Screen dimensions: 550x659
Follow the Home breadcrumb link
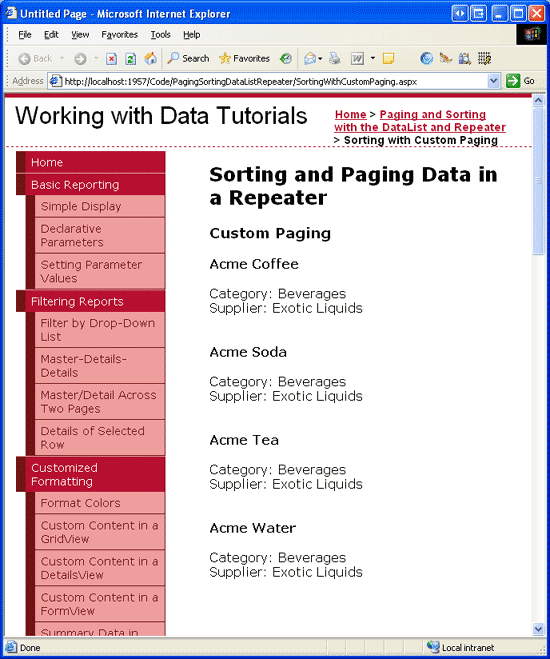350,114
